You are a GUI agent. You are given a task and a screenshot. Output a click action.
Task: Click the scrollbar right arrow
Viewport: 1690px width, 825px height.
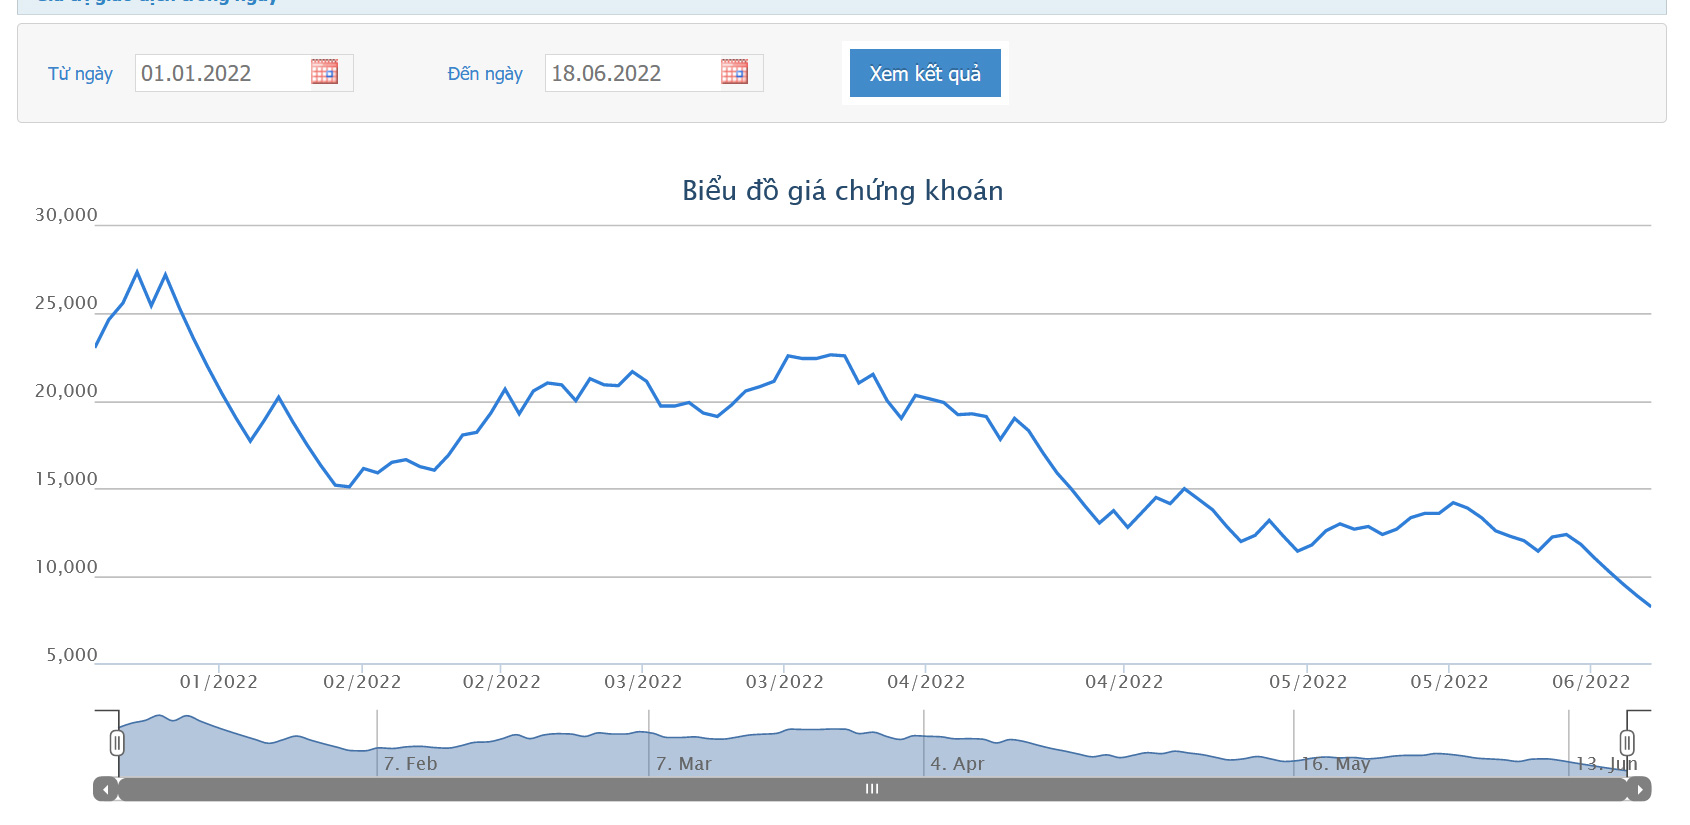1639,789
